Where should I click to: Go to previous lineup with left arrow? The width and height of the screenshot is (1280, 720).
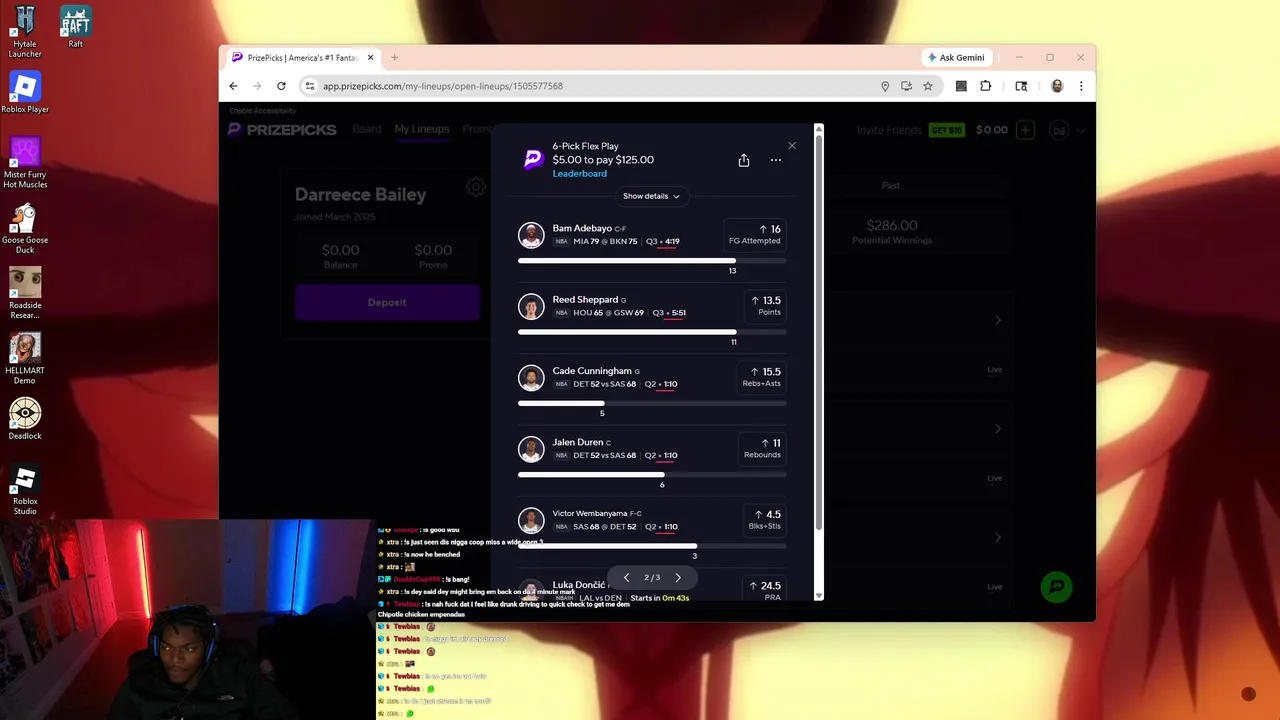(x=627, y=578)
